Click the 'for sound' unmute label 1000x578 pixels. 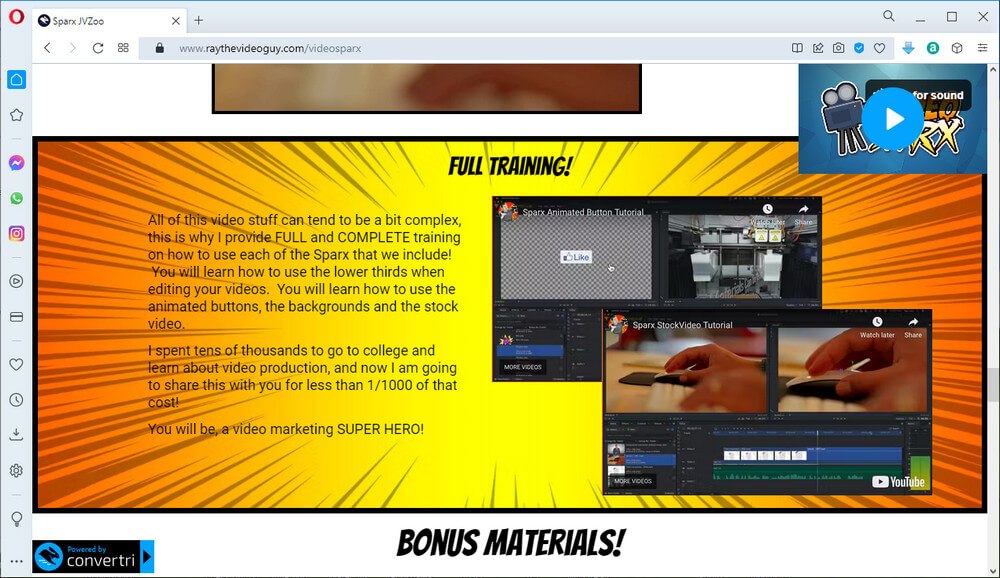coord(938,95)
